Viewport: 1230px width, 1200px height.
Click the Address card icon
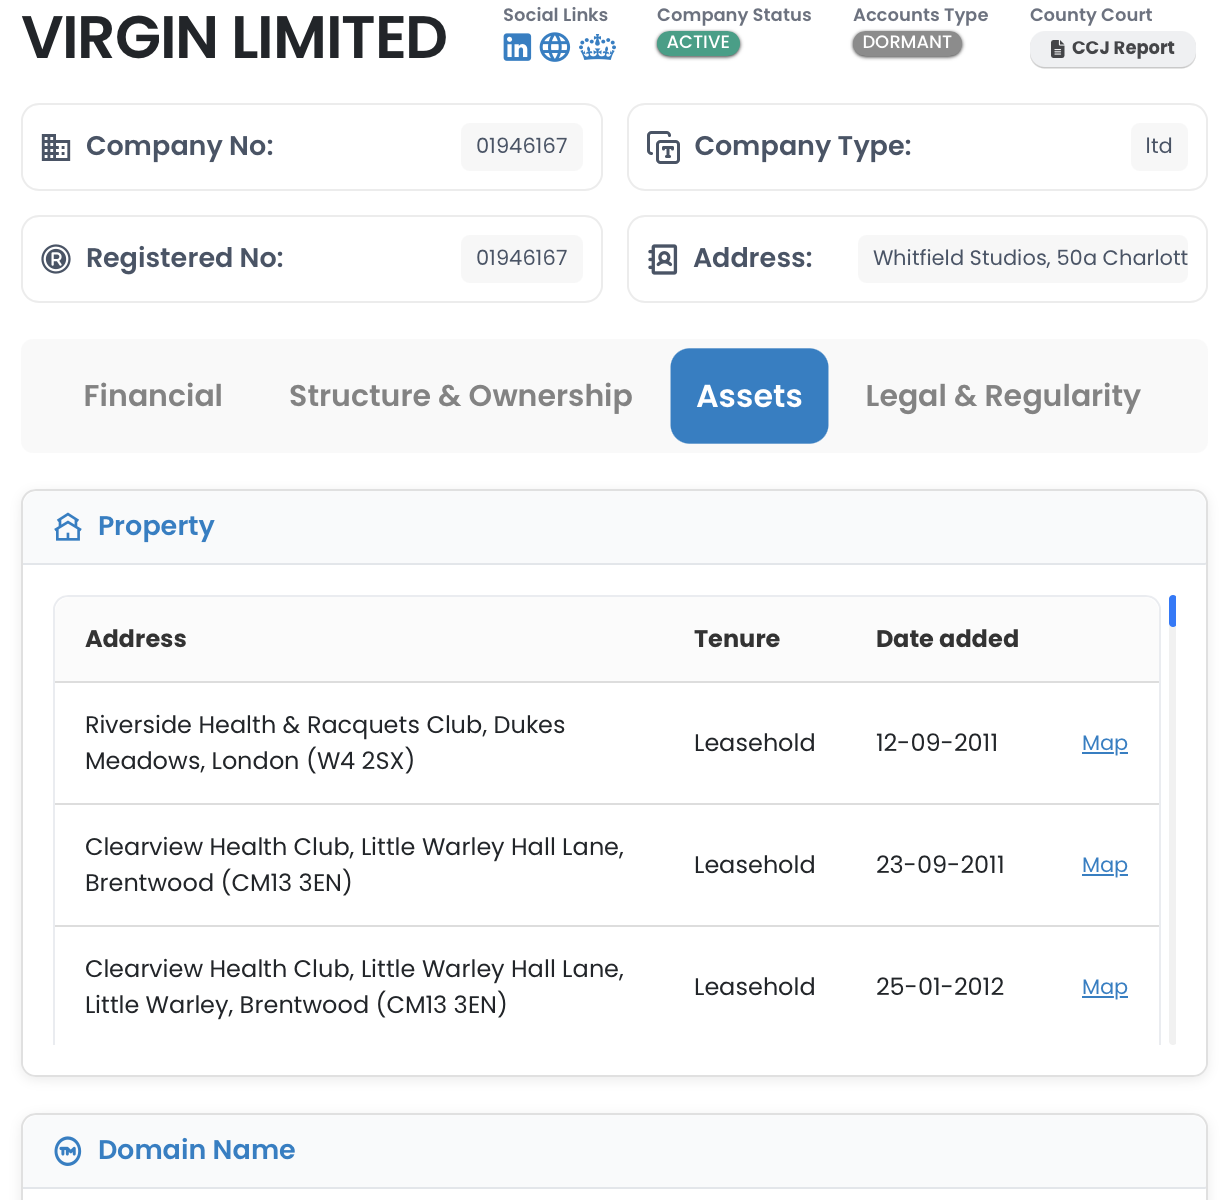[x=663, y=258]
